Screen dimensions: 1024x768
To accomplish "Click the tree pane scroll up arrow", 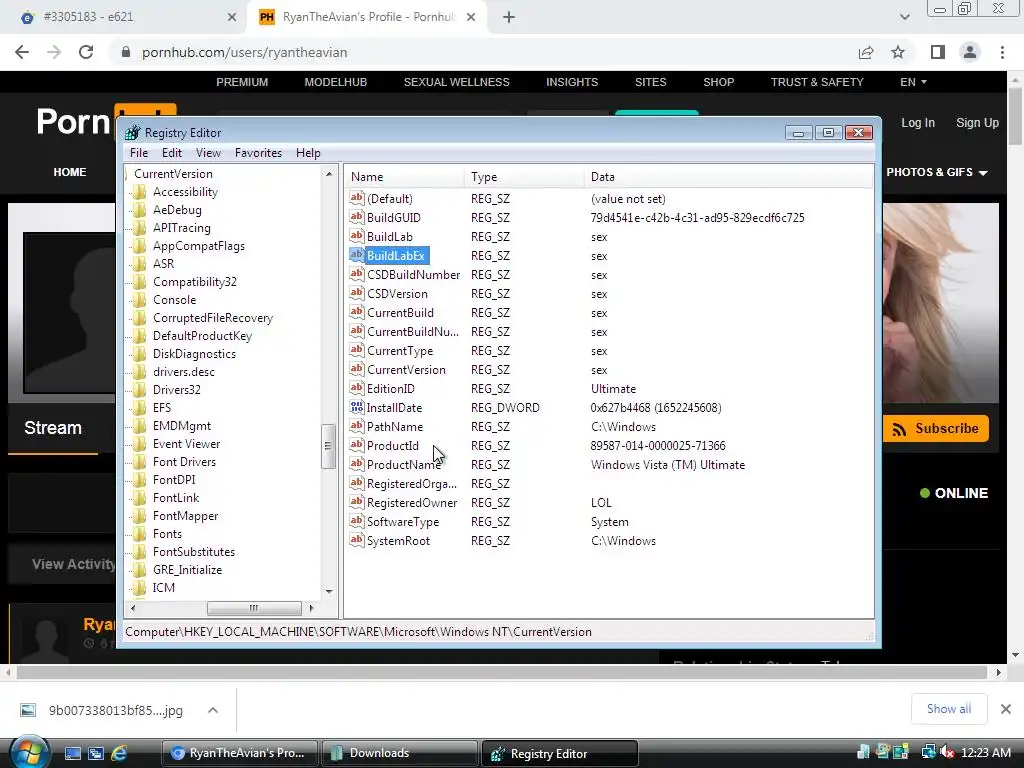I will click(328, 174).
